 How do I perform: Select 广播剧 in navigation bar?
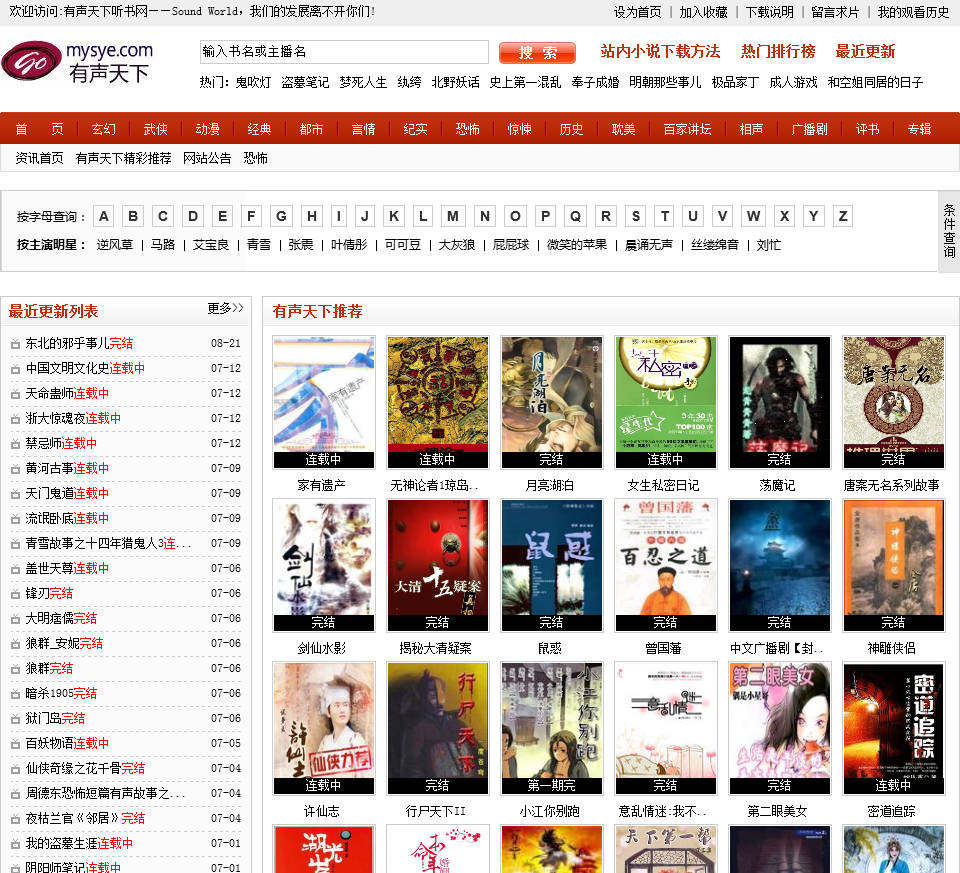click(809, 129)
